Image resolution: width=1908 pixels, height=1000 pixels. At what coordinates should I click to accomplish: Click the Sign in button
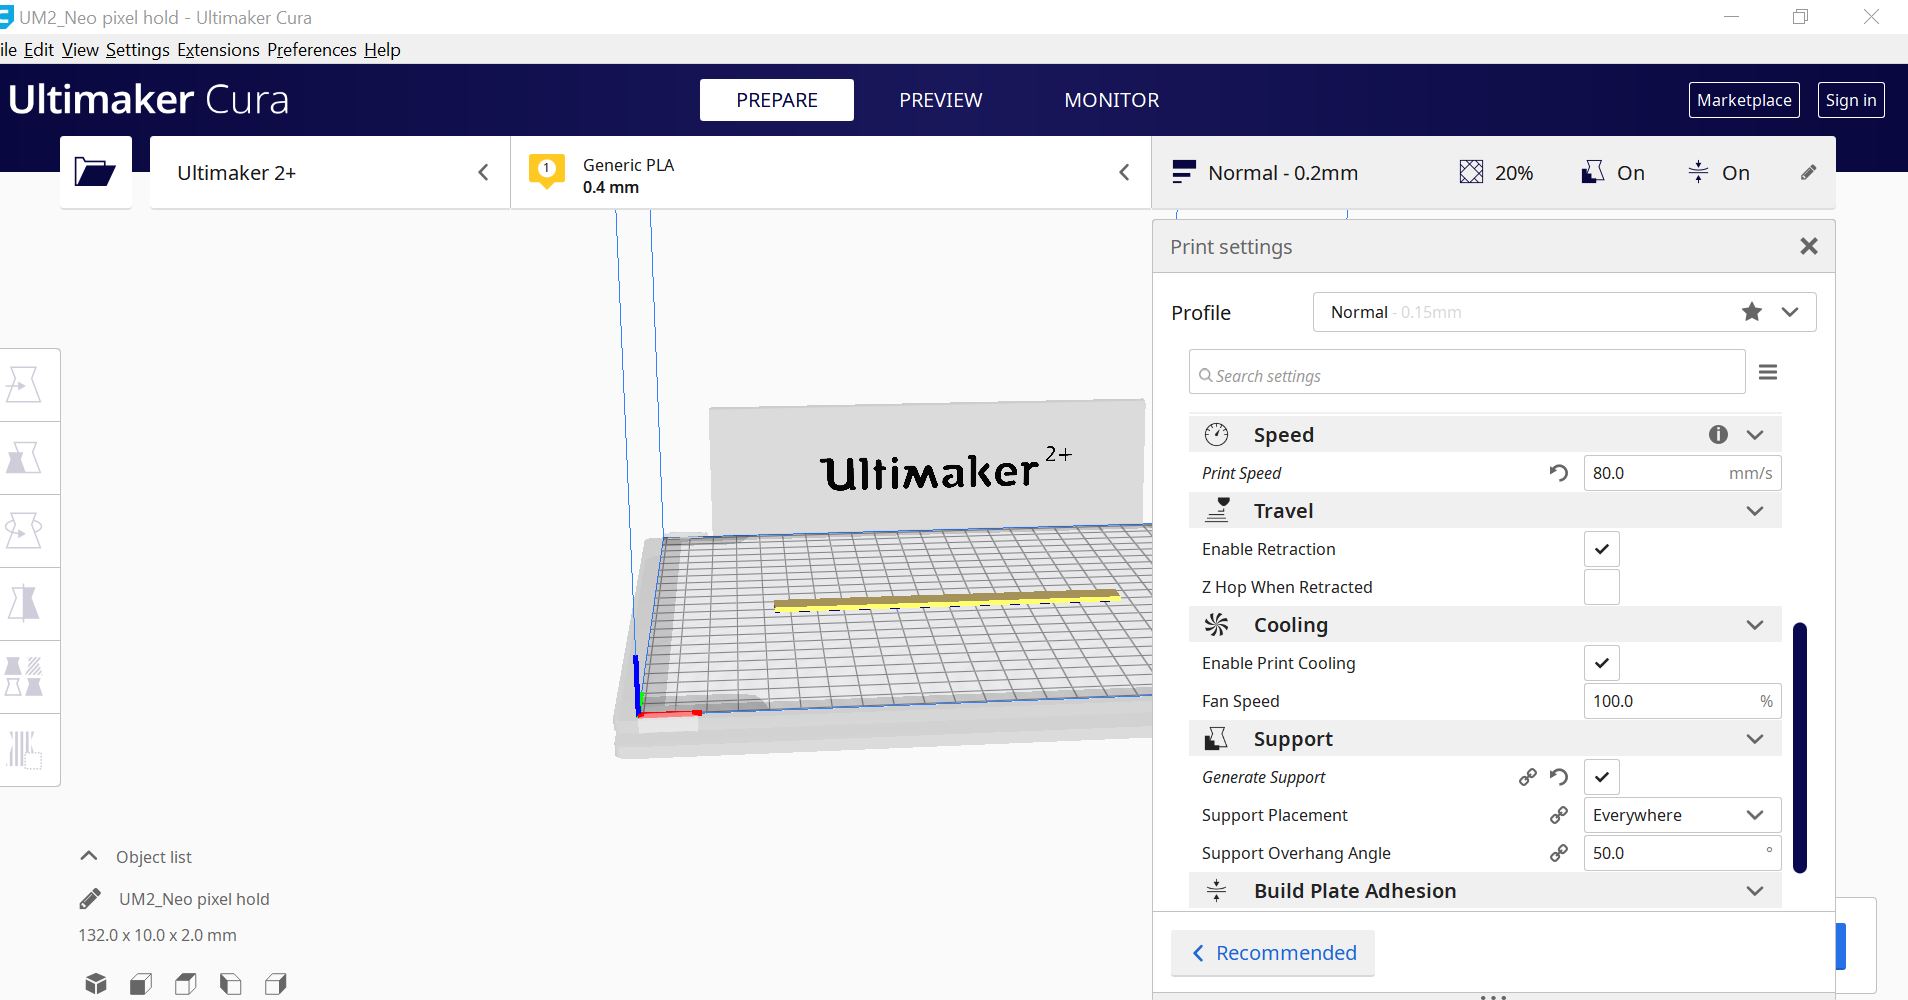1851,100
